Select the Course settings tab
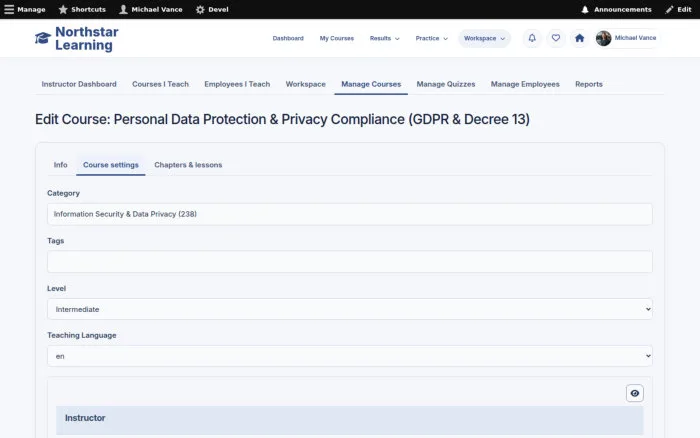Viewport: 700px width, 438px height. click(x=111, y=165)
